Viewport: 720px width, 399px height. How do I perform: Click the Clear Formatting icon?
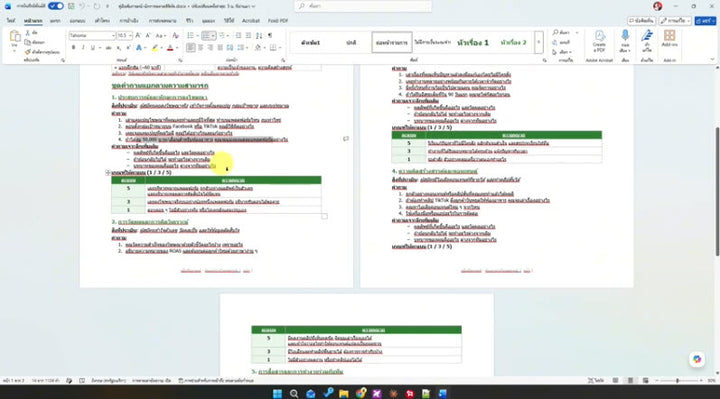tap(175, 35)
